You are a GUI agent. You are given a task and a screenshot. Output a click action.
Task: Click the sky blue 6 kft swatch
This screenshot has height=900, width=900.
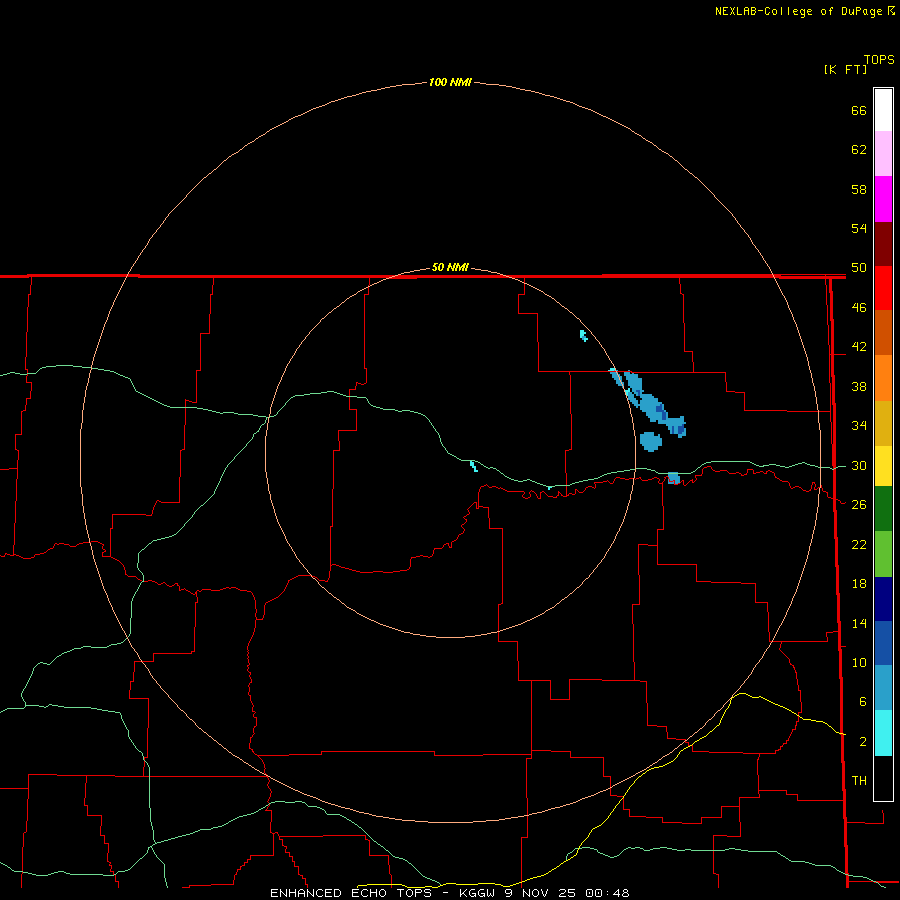click(x=883, y=688)
